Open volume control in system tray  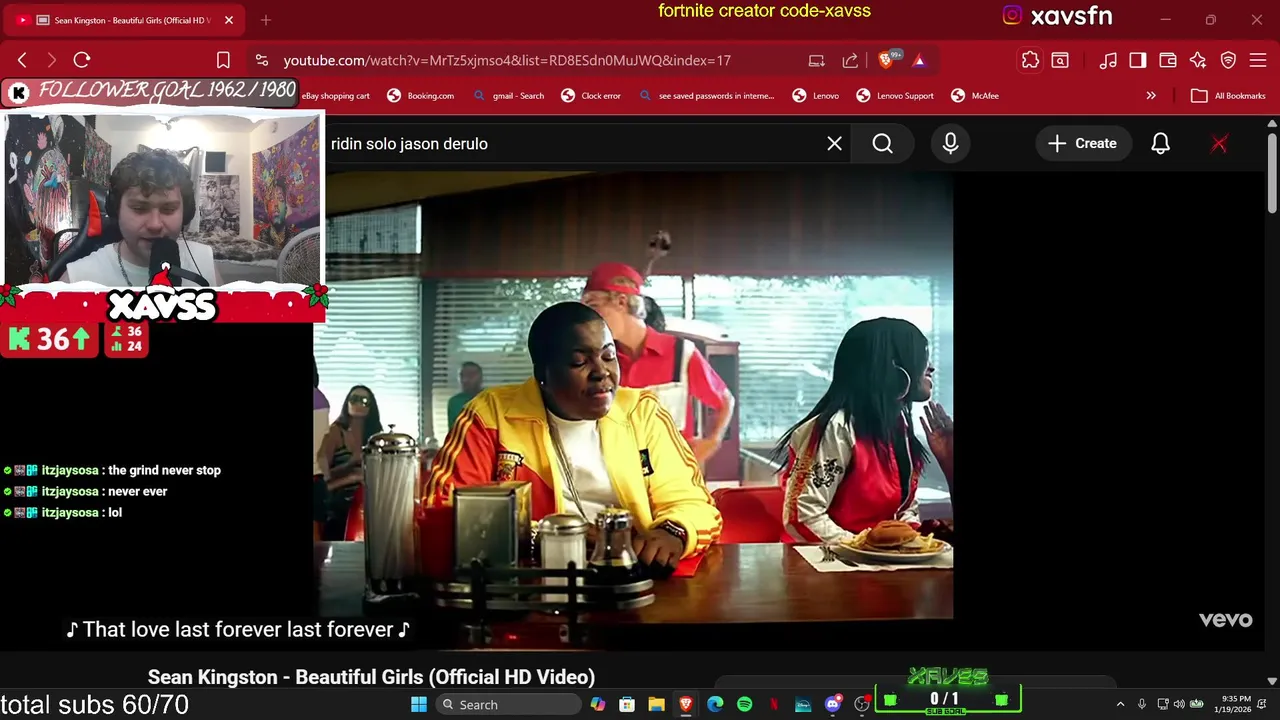[1179, 704]
